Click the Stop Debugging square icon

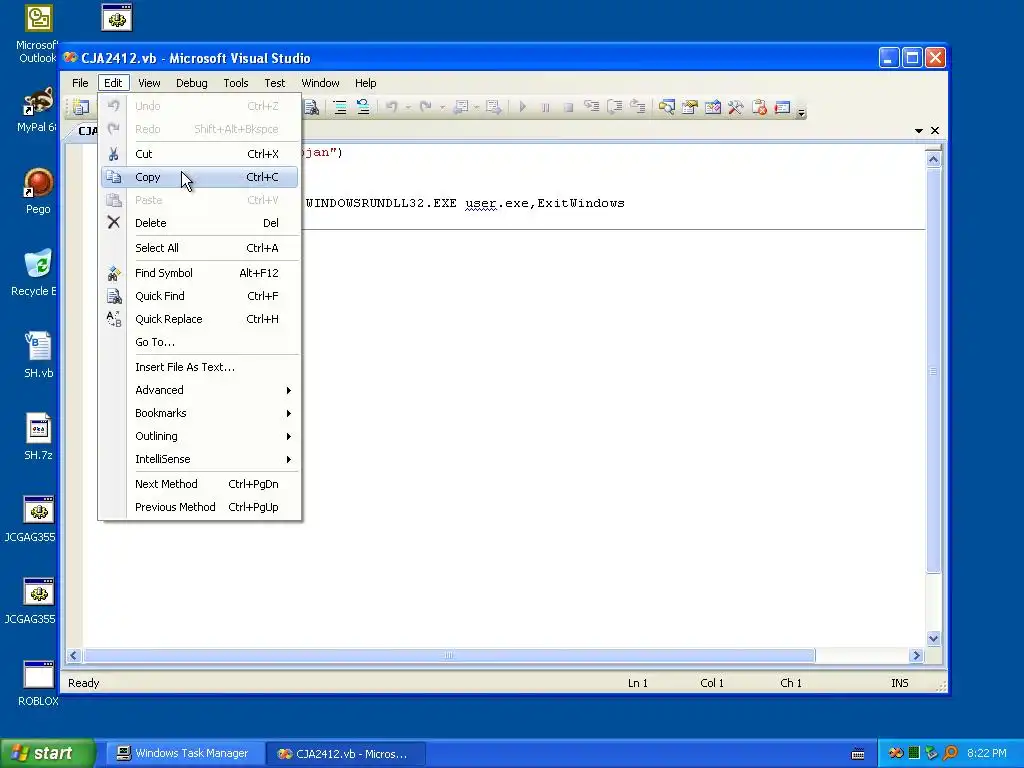click(568, 107)
